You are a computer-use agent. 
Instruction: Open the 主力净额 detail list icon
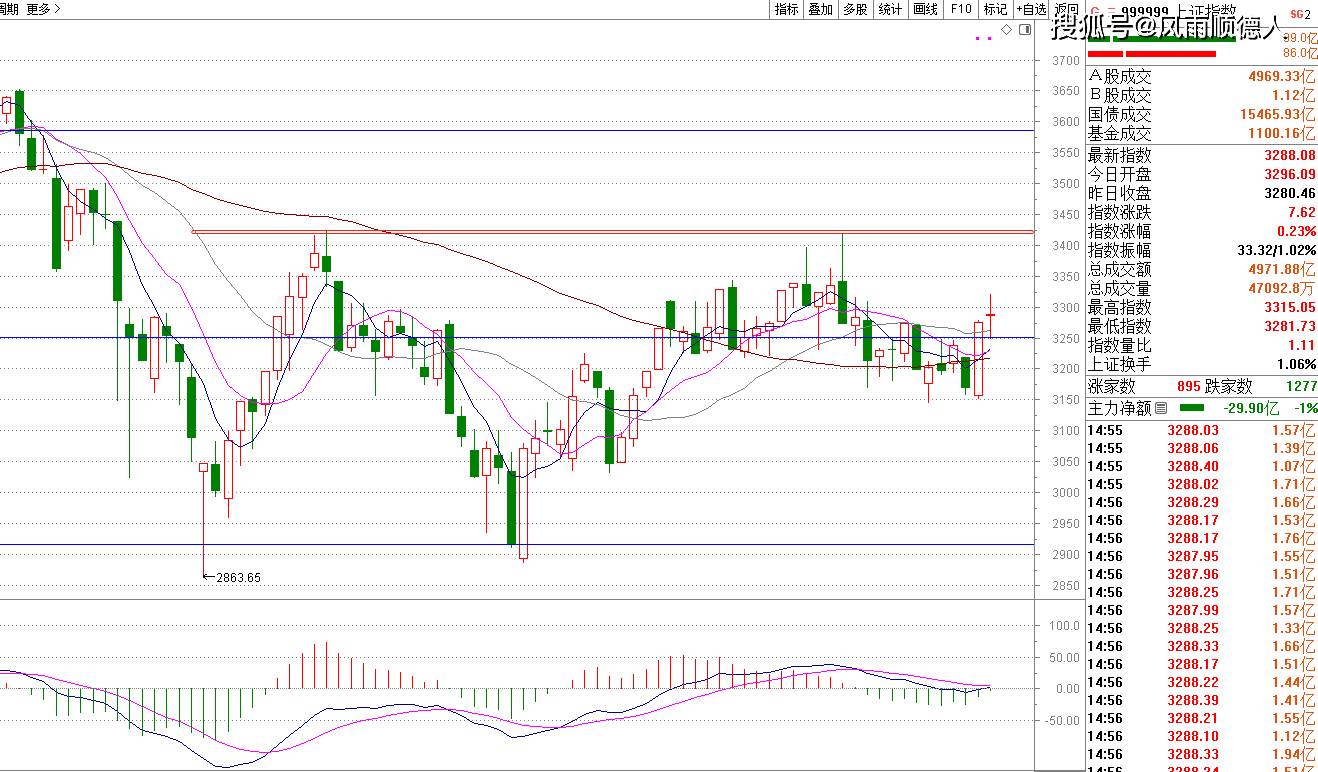point(1161,408)
